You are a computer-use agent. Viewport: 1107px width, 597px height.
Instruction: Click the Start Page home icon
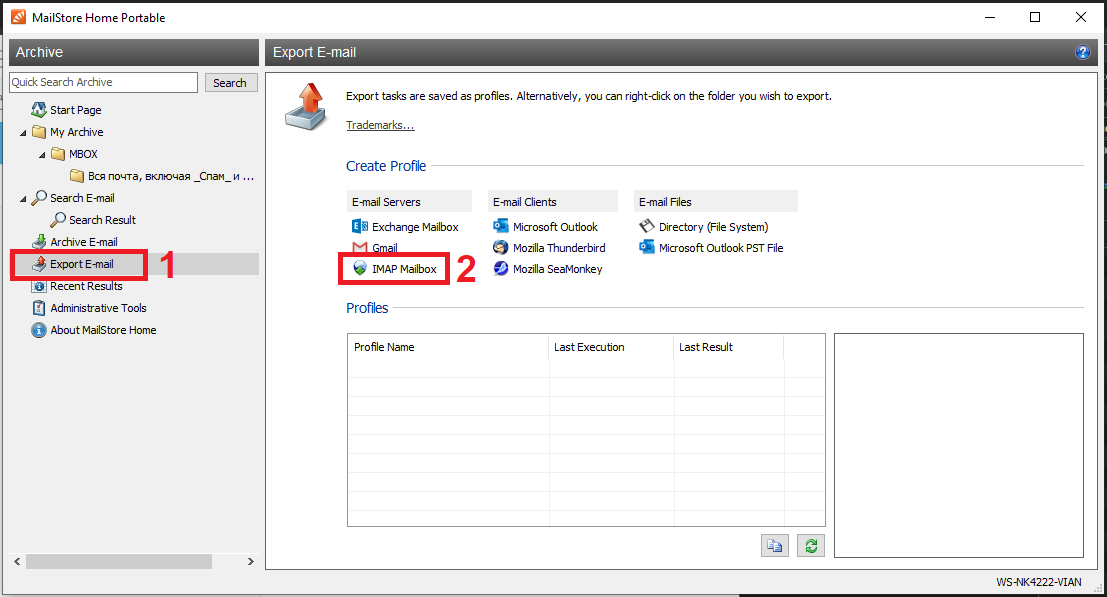pyautogui.click(x=39, y=109)
